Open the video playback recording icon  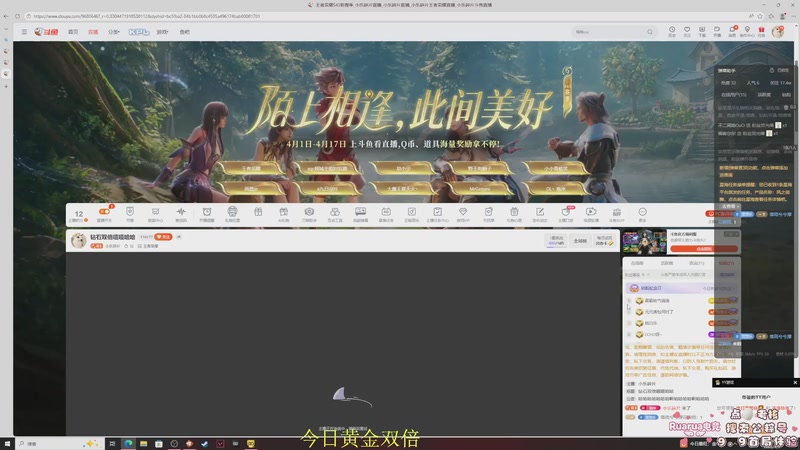point(591,214)
